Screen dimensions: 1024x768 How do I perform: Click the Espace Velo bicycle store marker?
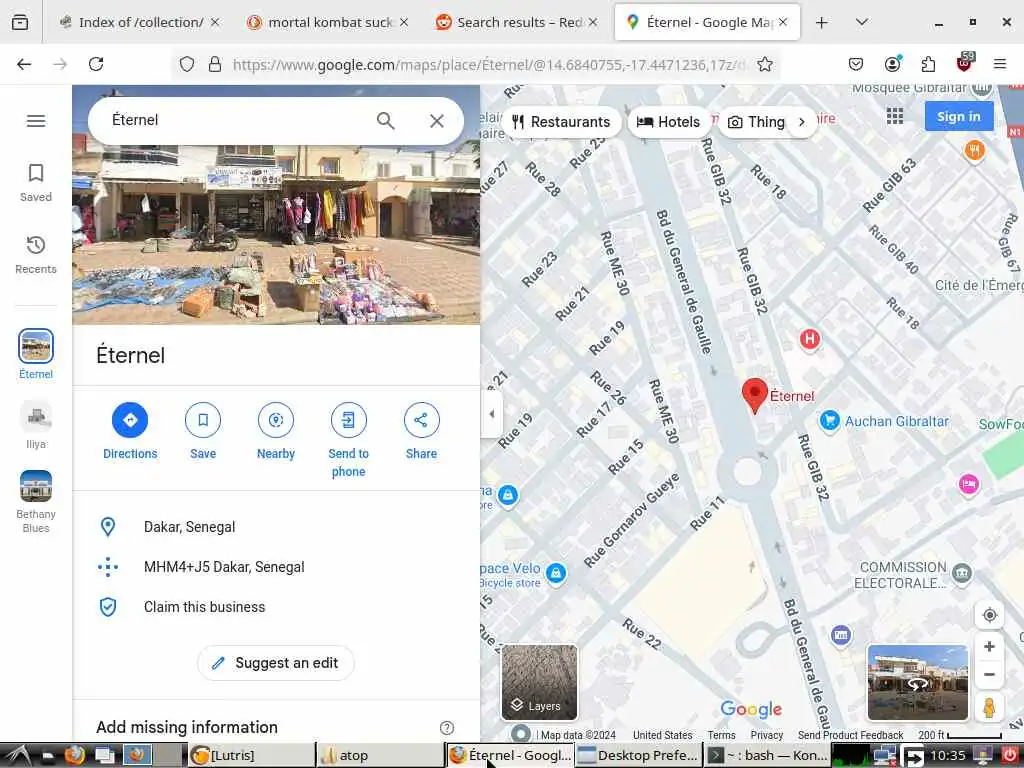(x=556, y=573)
